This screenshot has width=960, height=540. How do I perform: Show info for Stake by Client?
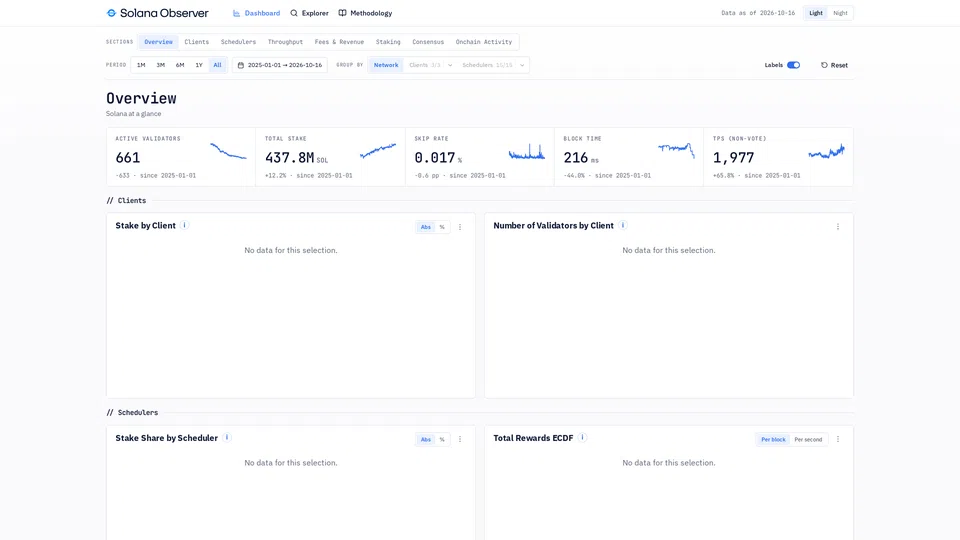click(x=184, y=225)
